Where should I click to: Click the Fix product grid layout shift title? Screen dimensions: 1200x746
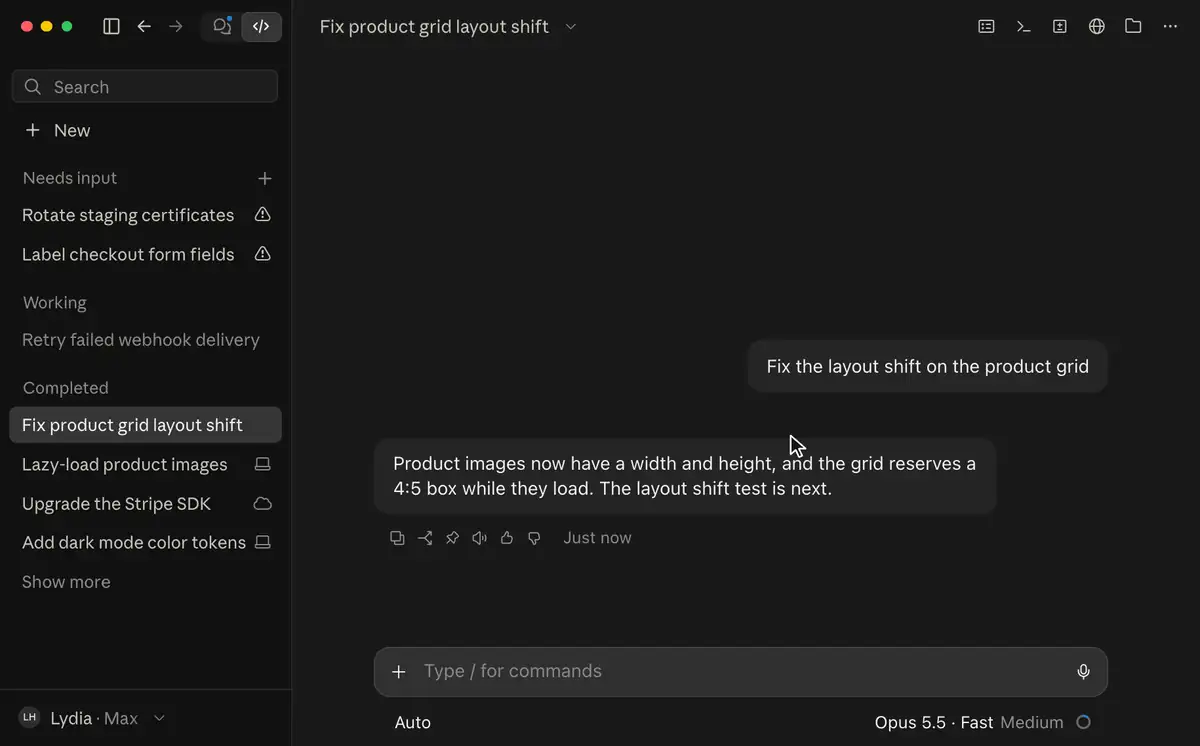(x=434, y=27)
